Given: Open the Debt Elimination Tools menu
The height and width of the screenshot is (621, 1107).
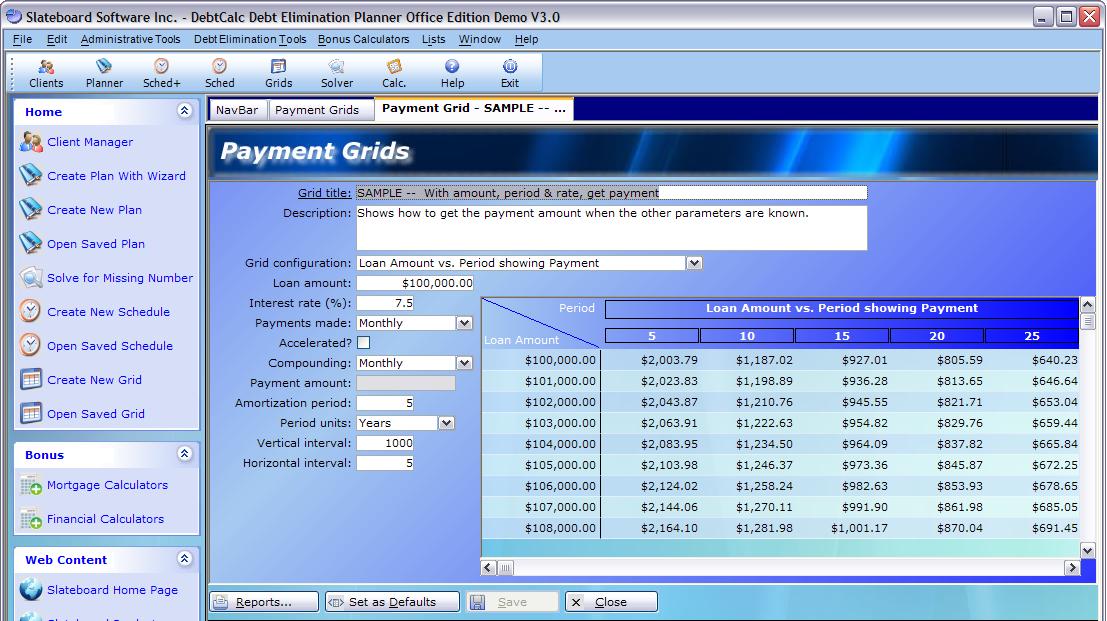Looking at the screenshot, I should (x=250, y=40).
